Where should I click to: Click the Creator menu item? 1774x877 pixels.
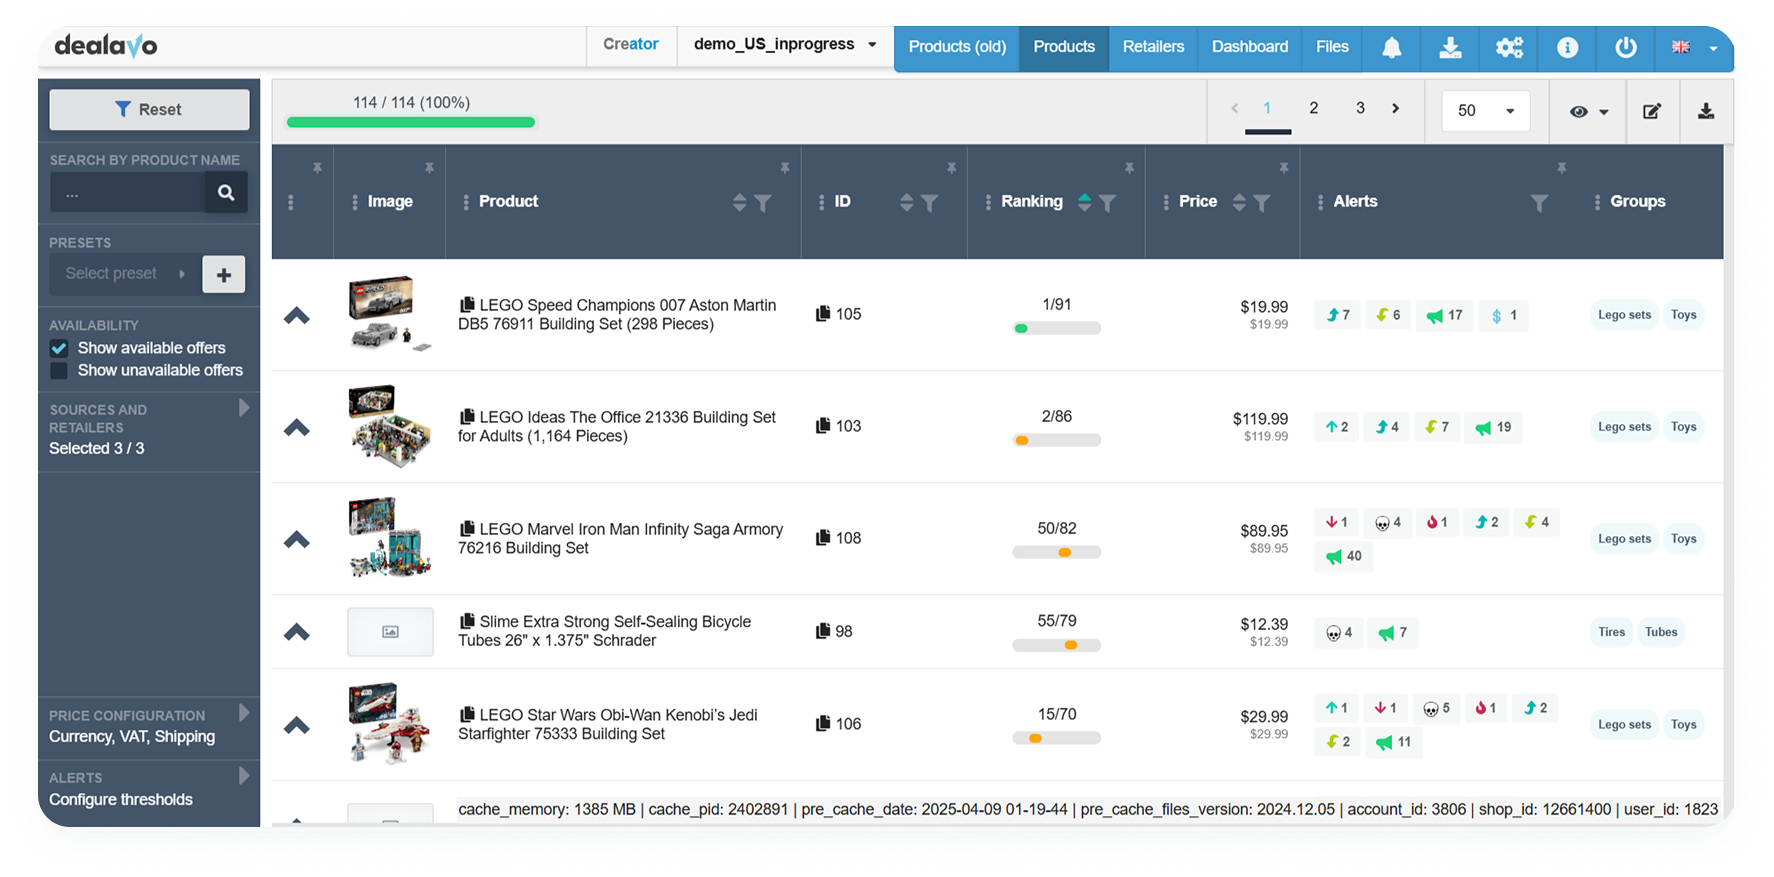[x=631, y=45]
